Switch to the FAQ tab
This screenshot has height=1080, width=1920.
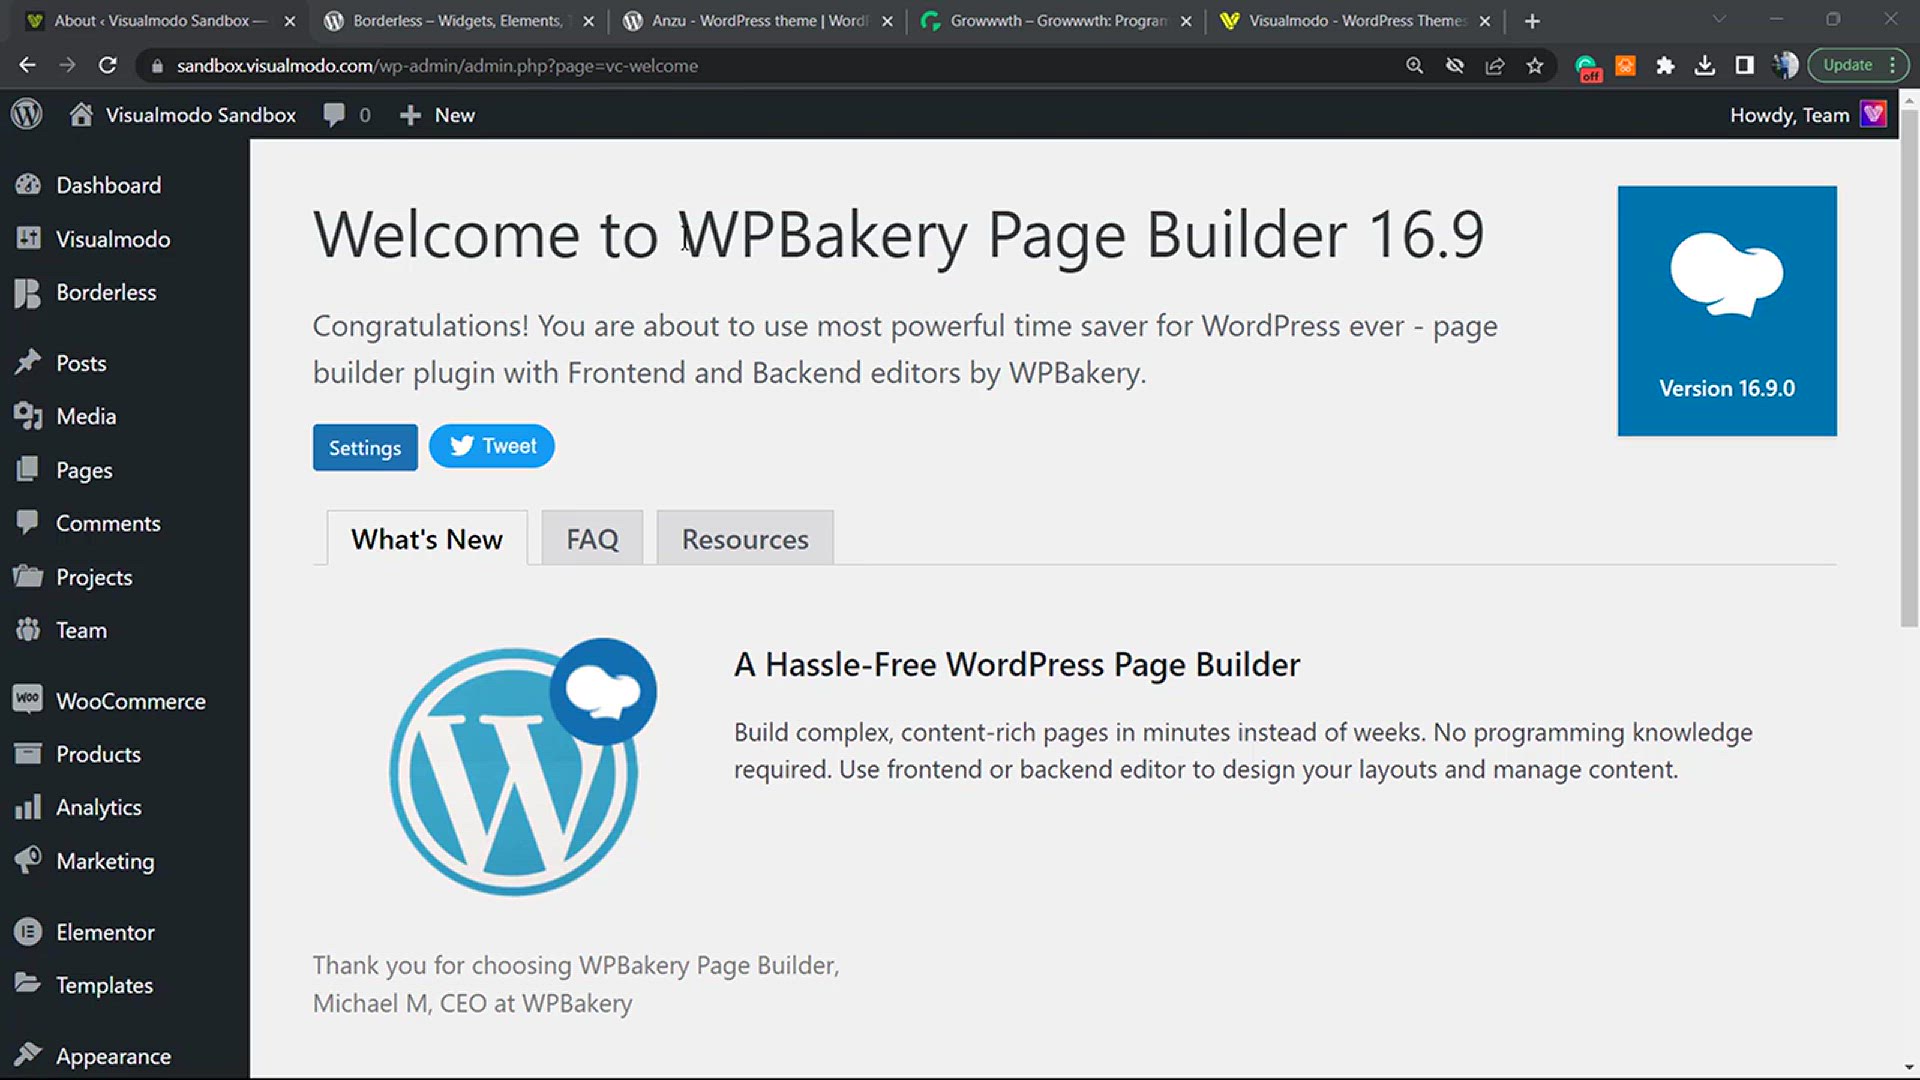592,539
